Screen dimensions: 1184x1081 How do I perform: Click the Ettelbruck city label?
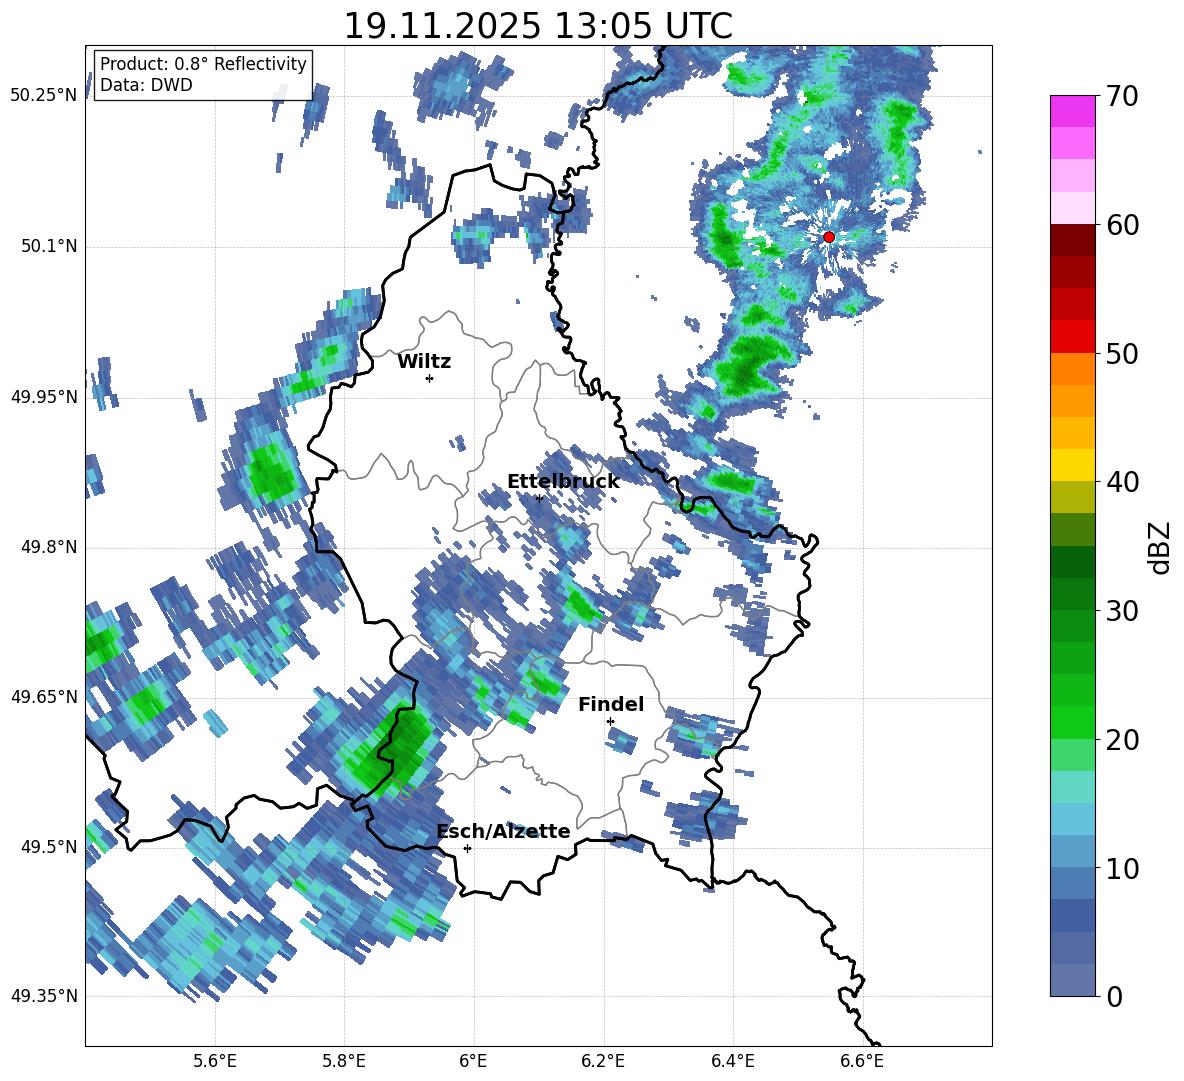[x=563, y=481]
